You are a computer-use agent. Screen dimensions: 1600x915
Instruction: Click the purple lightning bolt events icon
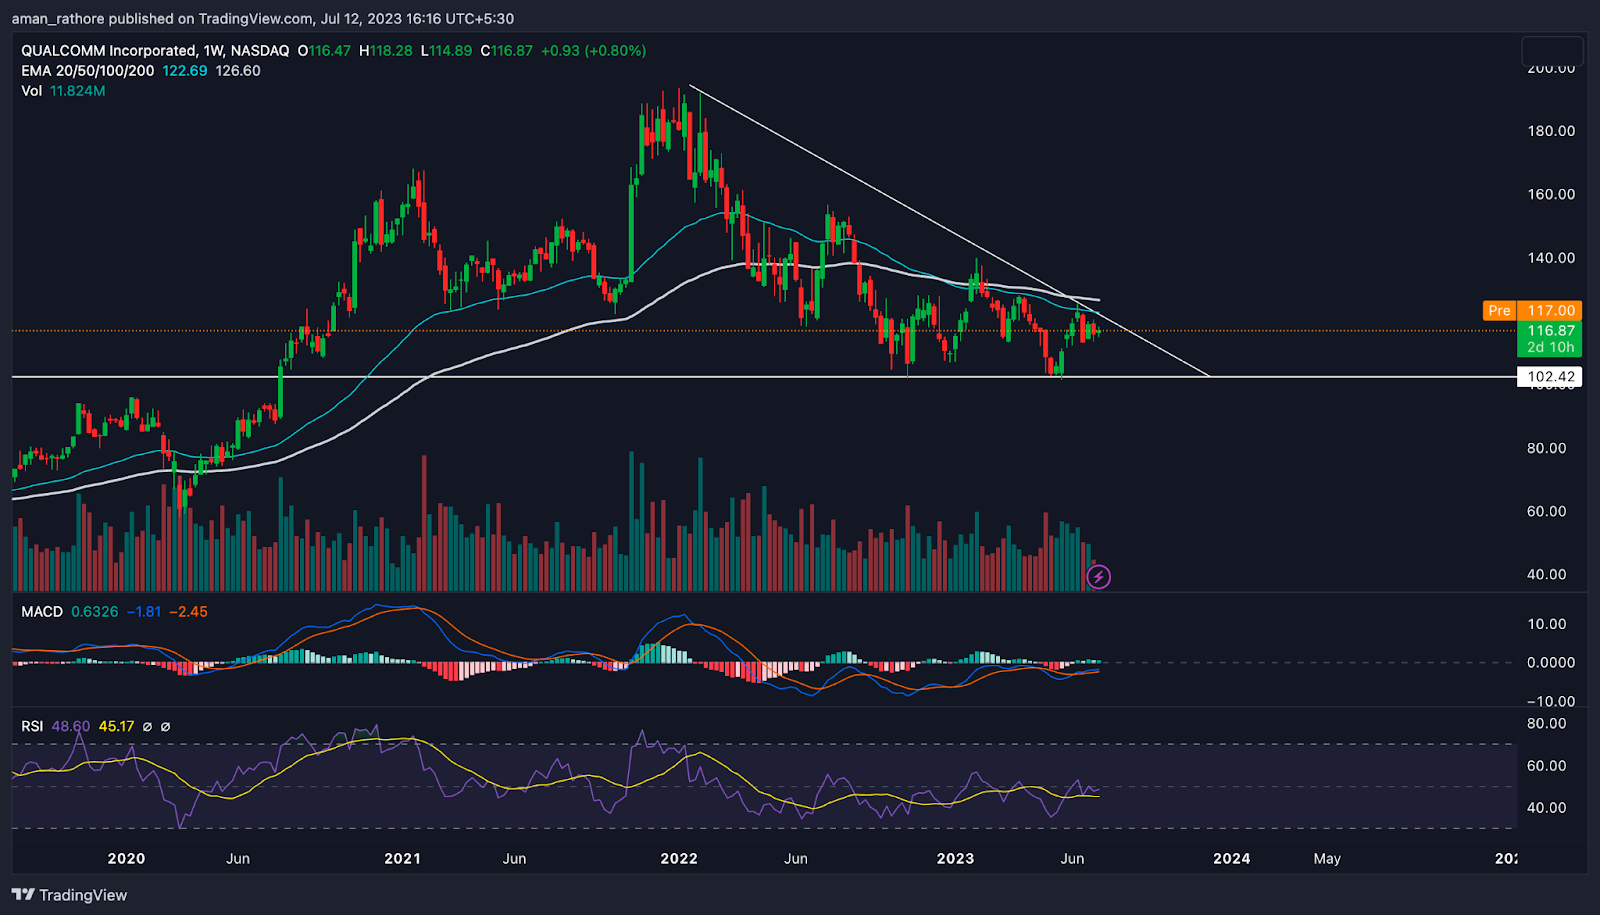tap(1098, 576)
